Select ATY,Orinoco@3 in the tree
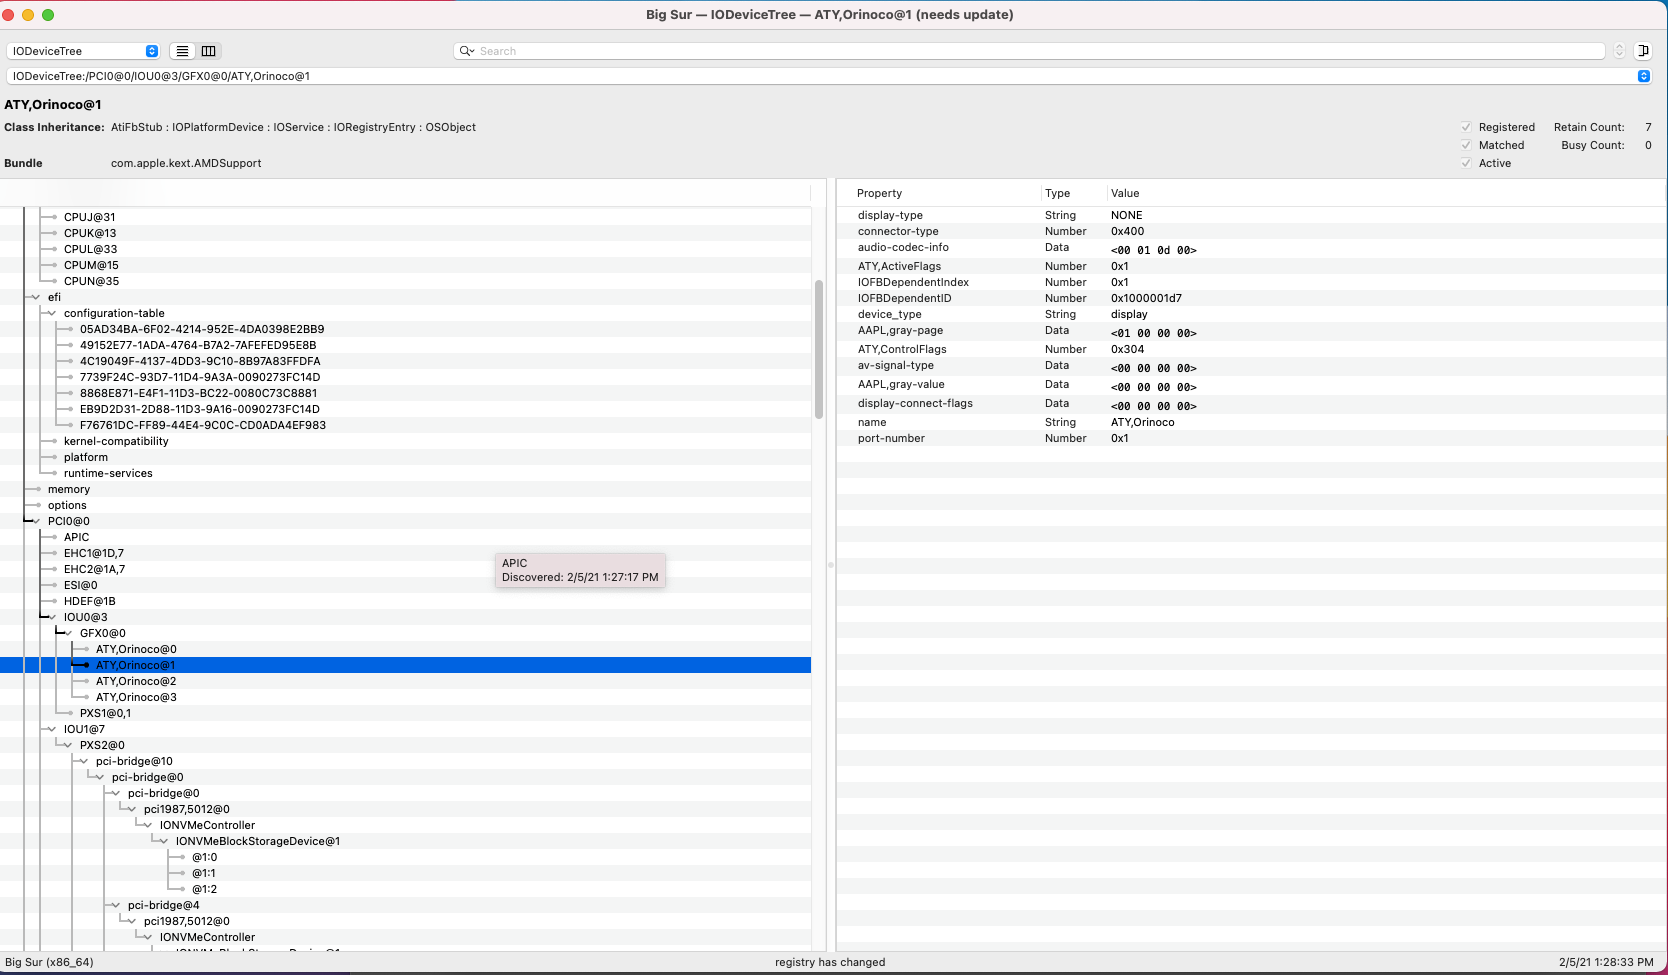The width and height of the screenshot is (1668, 975). pos(136,697)
